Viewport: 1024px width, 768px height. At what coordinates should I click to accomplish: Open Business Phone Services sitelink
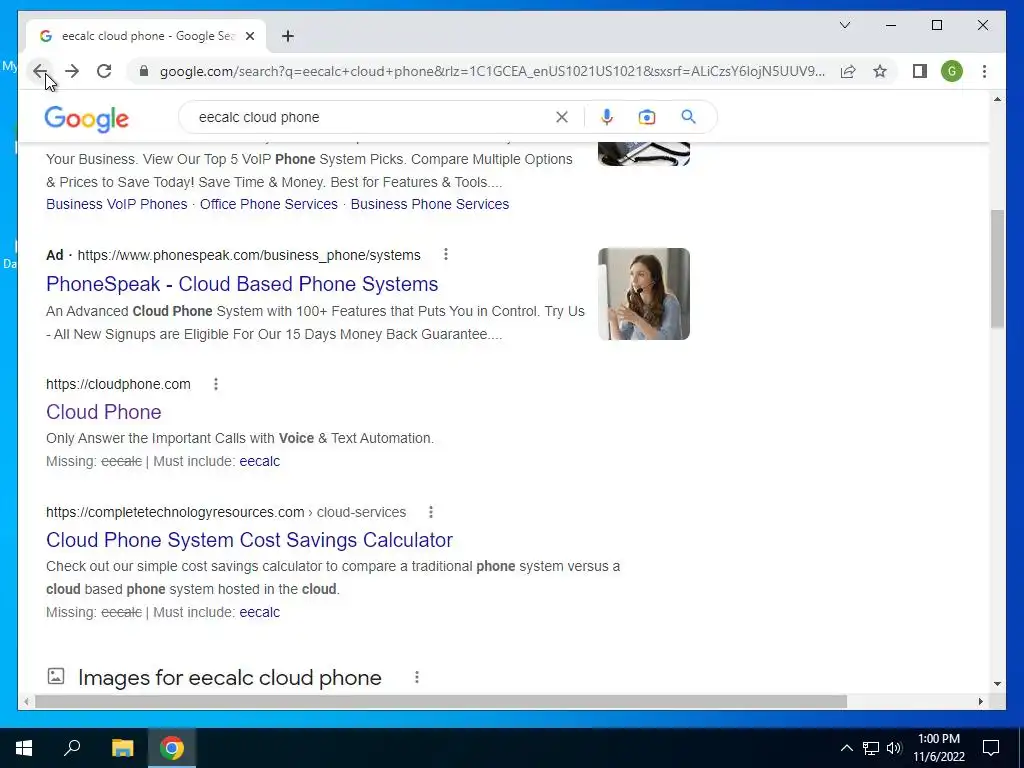430,204
